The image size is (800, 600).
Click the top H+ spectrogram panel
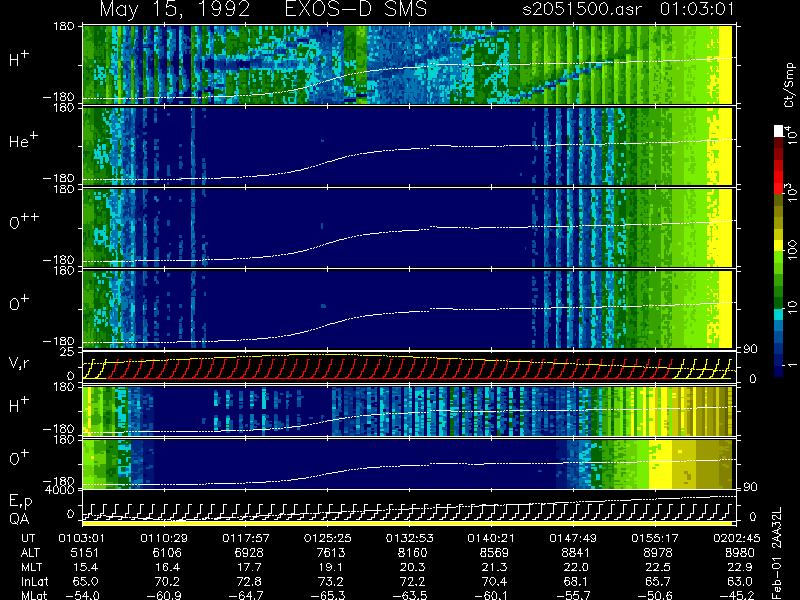(x=407, y=65)
